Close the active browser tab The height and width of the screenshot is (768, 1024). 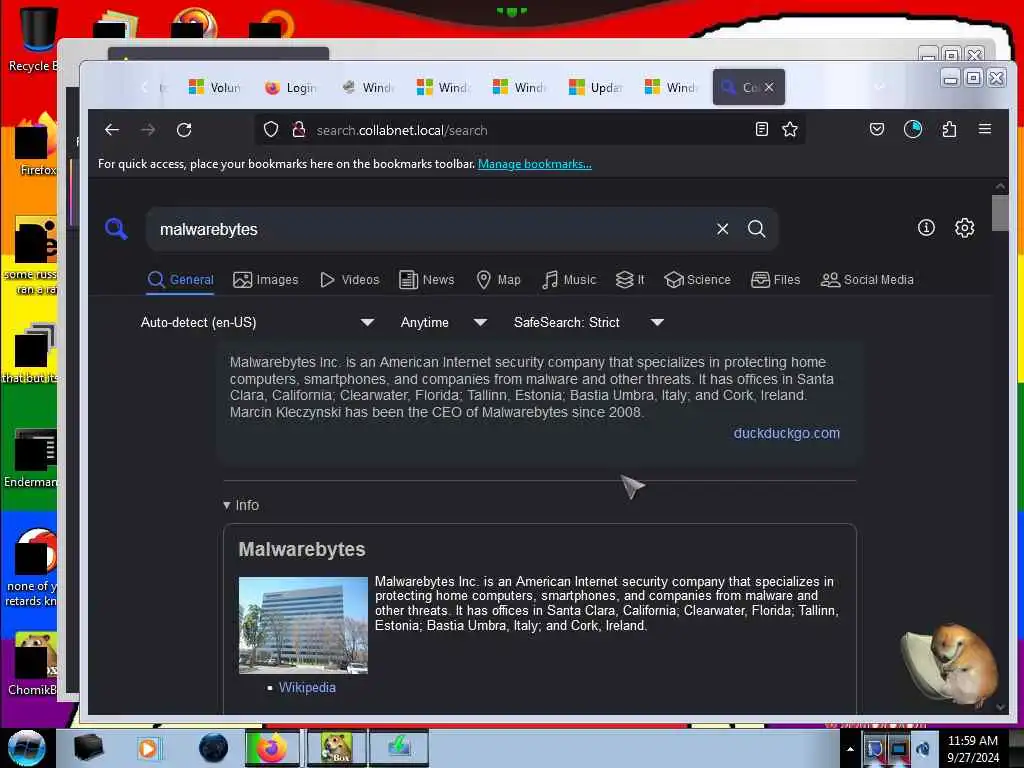pyautogui.click(x=769, y=87)
